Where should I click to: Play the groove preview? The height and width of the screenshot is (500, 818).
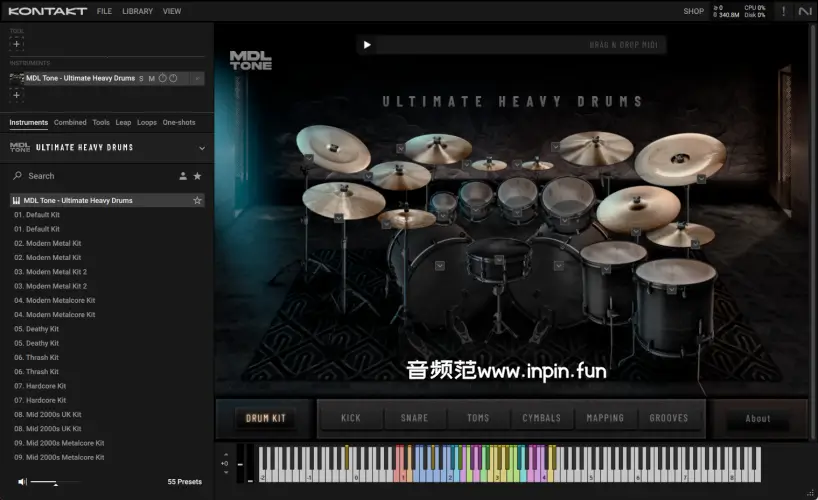pyautogui.click(x=367, y=45)
